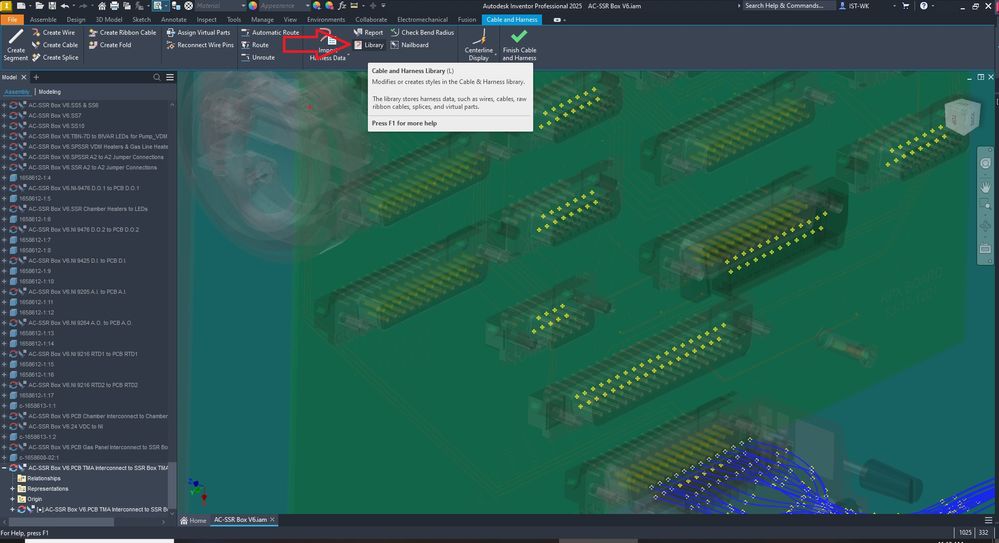Click the Undo arrow in quick access toolbar
999x543 pixels.
pyautogui.click(x=65, y=6)
